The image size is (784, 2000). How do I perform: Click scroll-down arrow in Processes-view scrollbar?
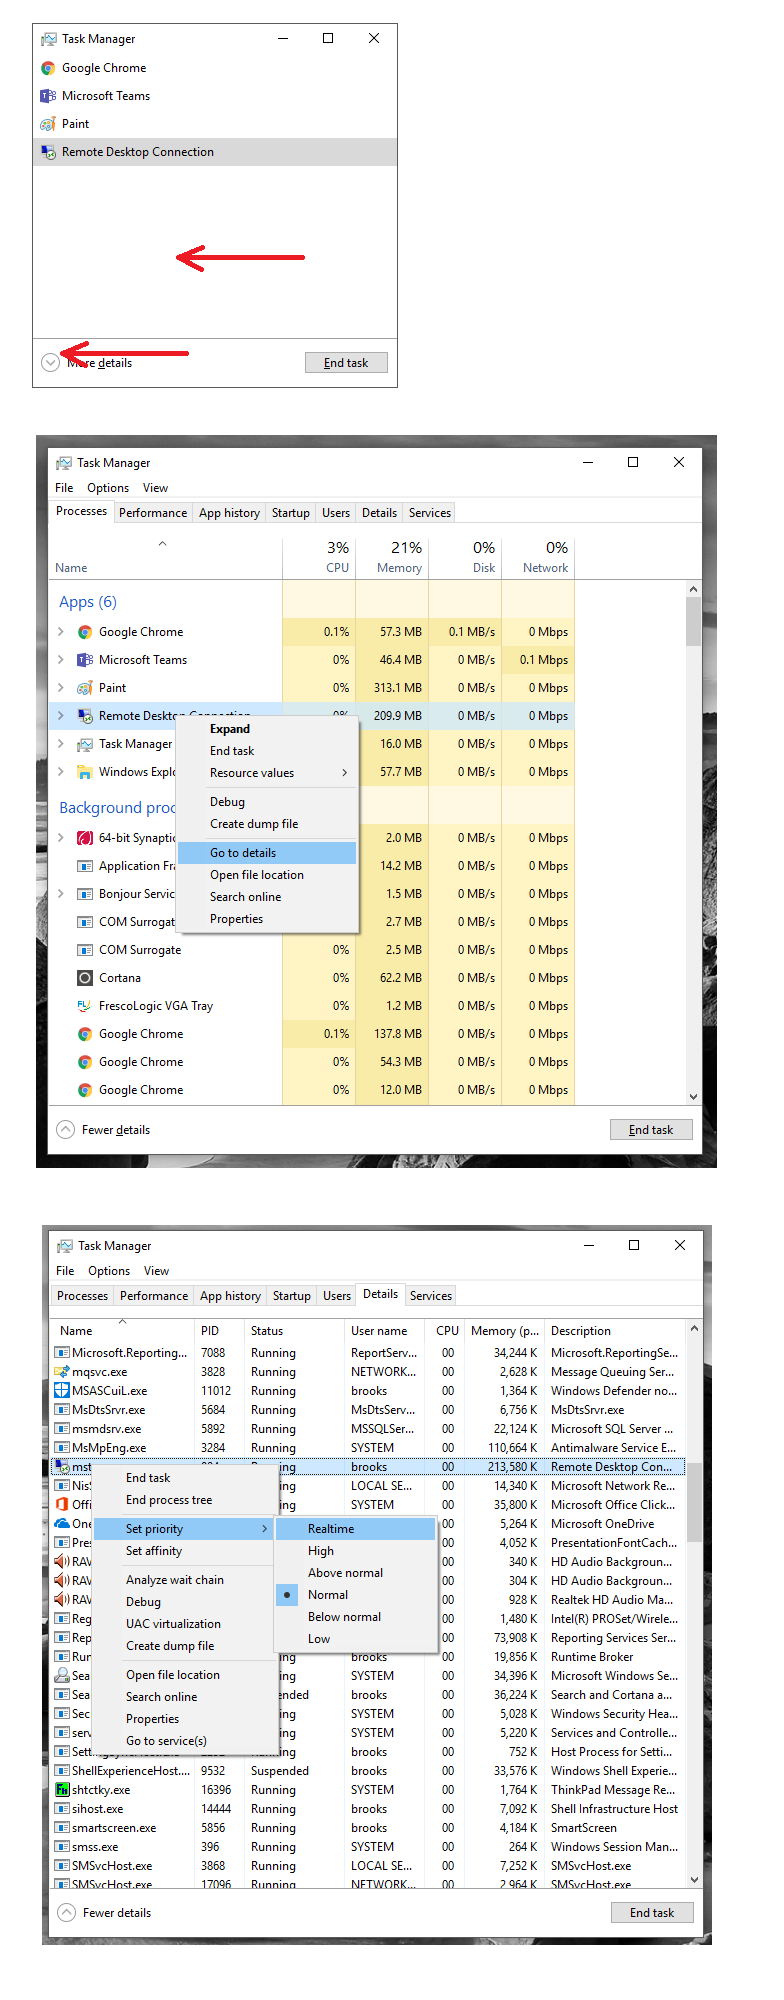click(693, 1097)
